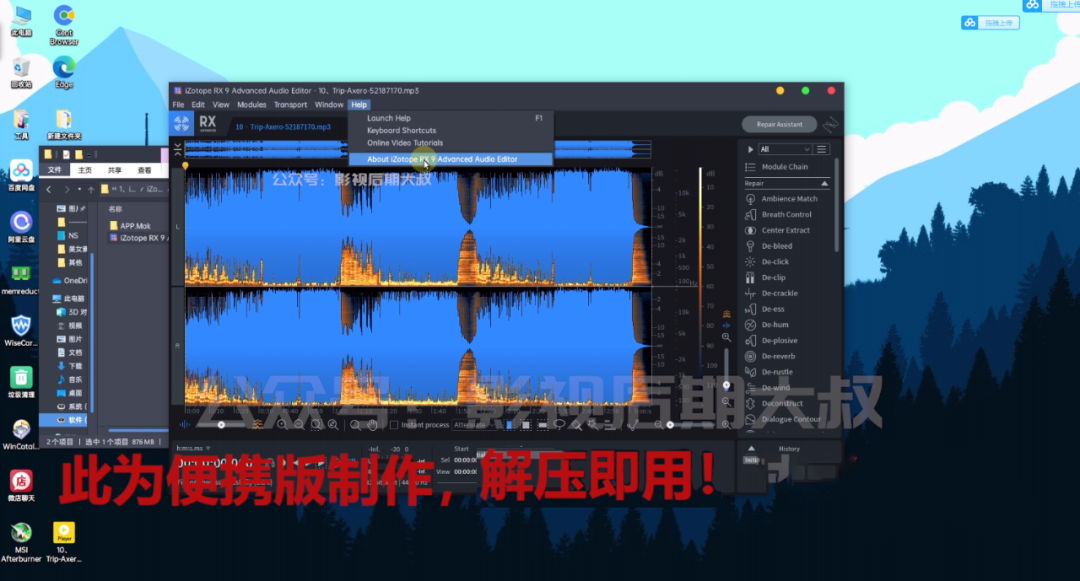Screen dimensions: 1080x581
Task: Open the File menu in iZotope RX
Action: click(178, 105)
